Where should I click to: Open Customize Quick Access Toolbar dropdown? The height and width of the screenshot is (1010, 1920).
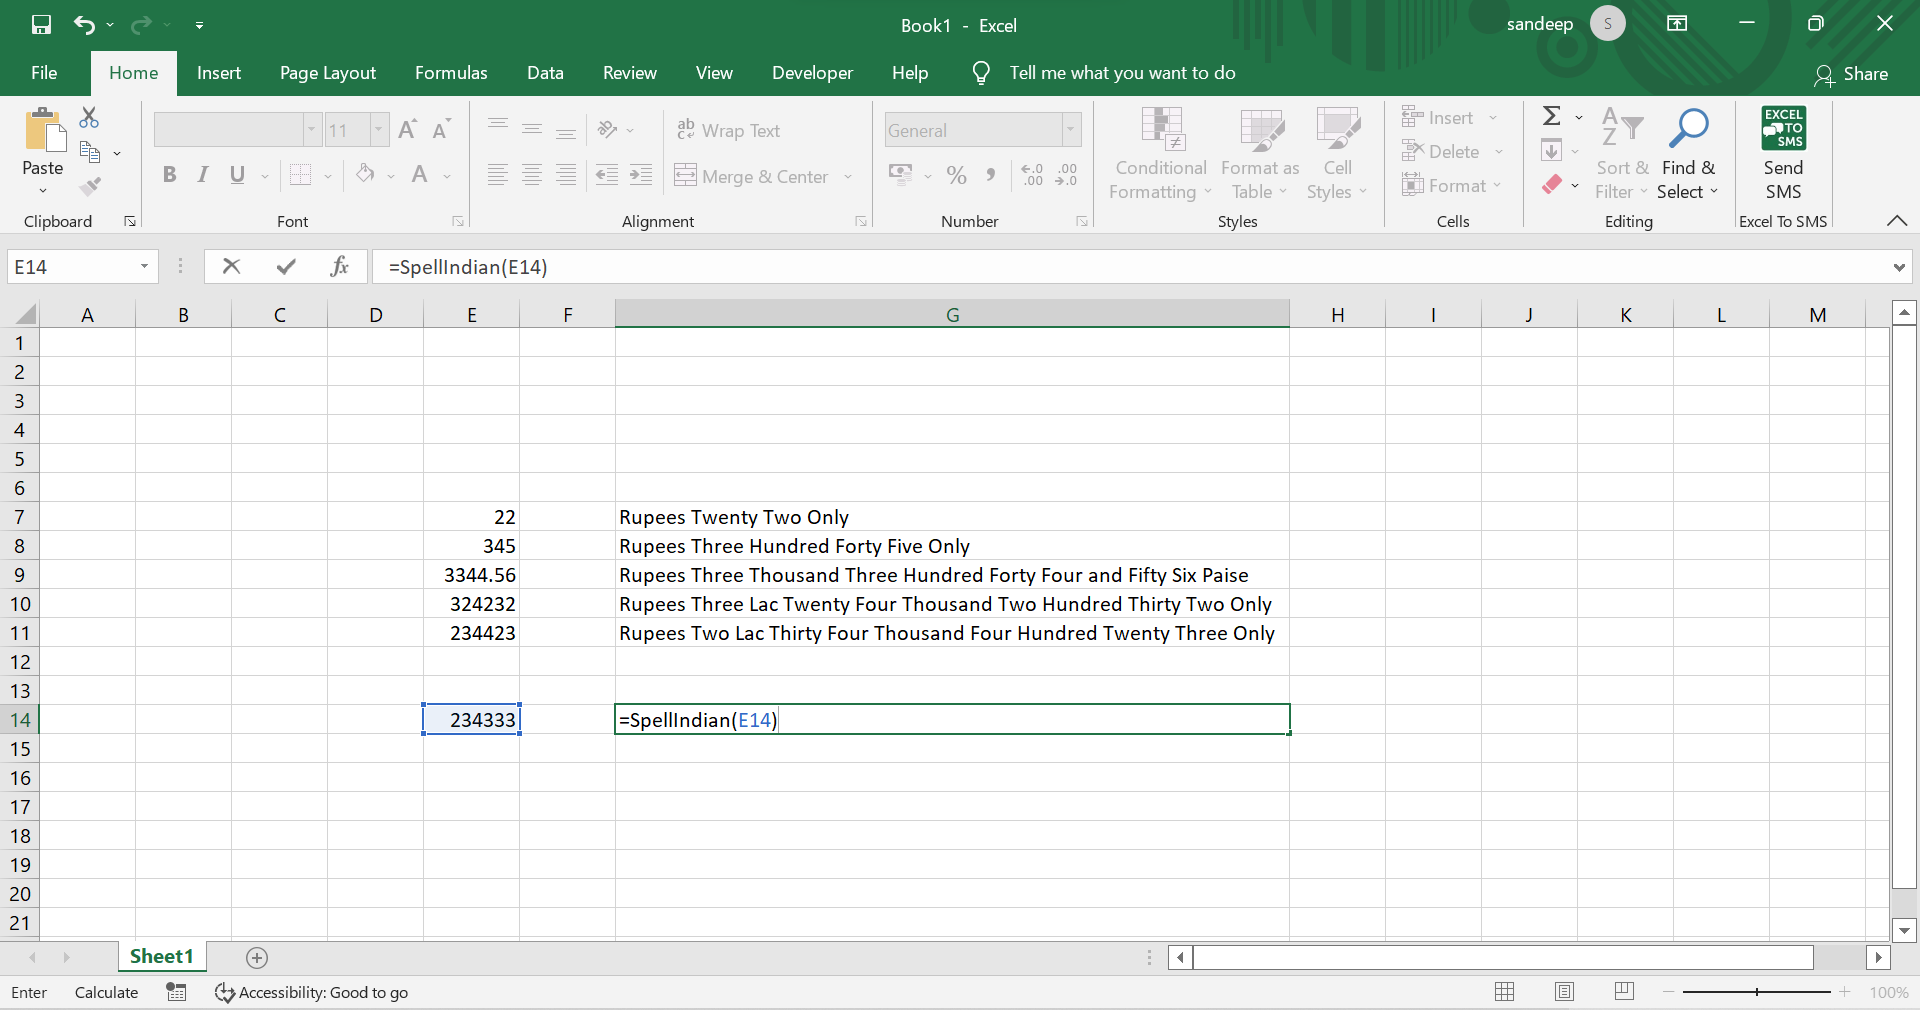point(199,25)
